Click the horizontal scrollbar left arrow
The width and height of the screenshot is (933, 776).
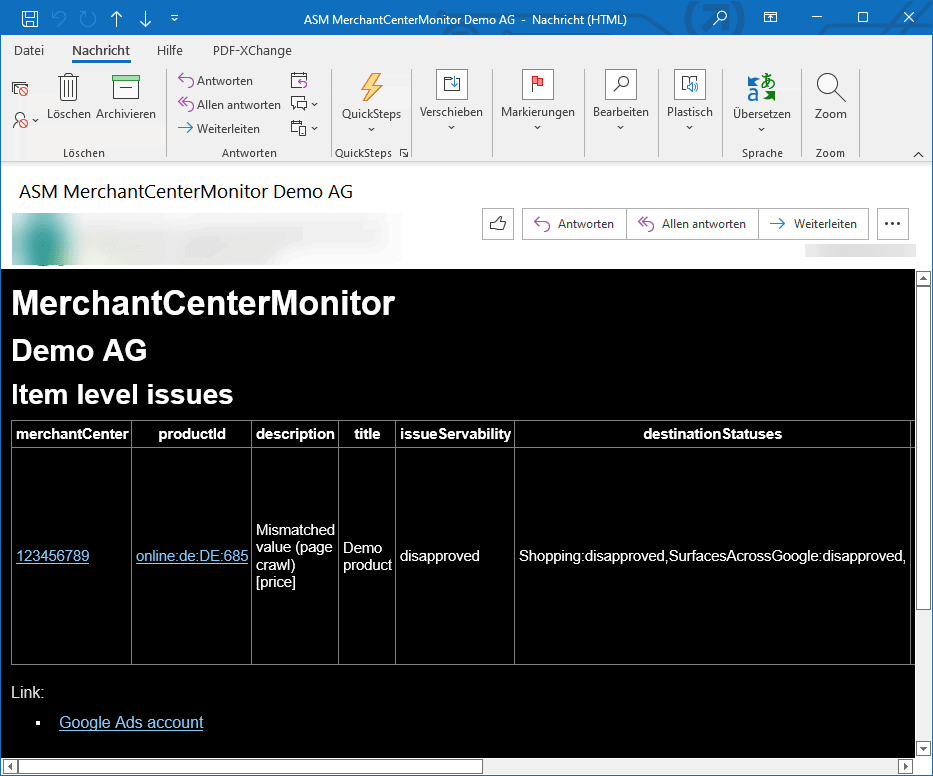pyautogui.click(x=10, y=766)
